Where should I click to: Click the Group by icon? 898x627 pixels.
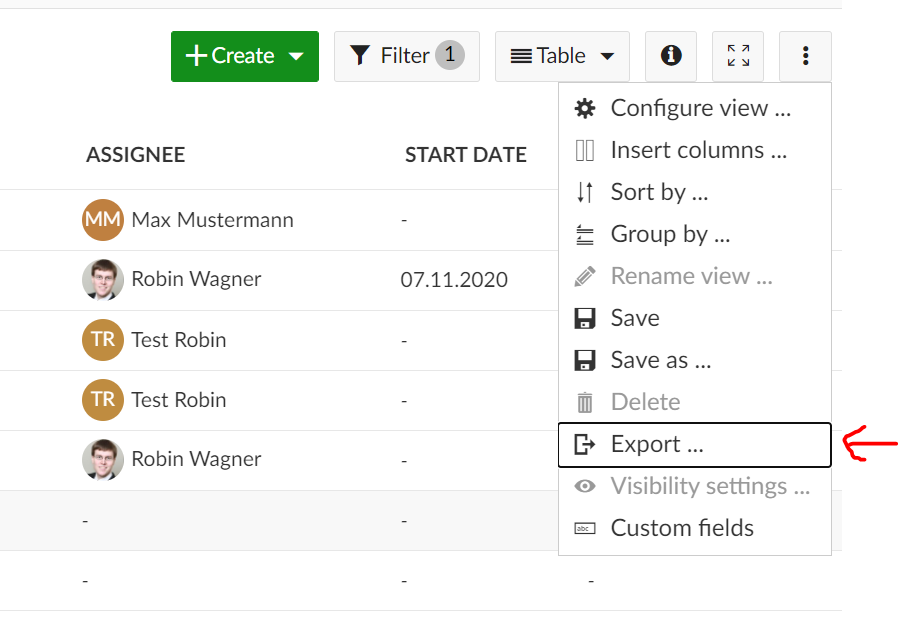tap(585, 235)
